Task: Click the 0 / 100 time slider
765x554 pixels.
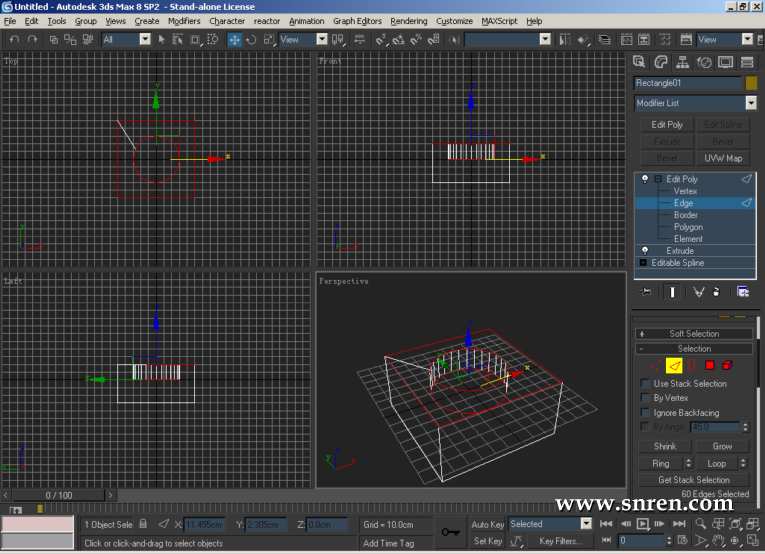Action: coord(59,495)
